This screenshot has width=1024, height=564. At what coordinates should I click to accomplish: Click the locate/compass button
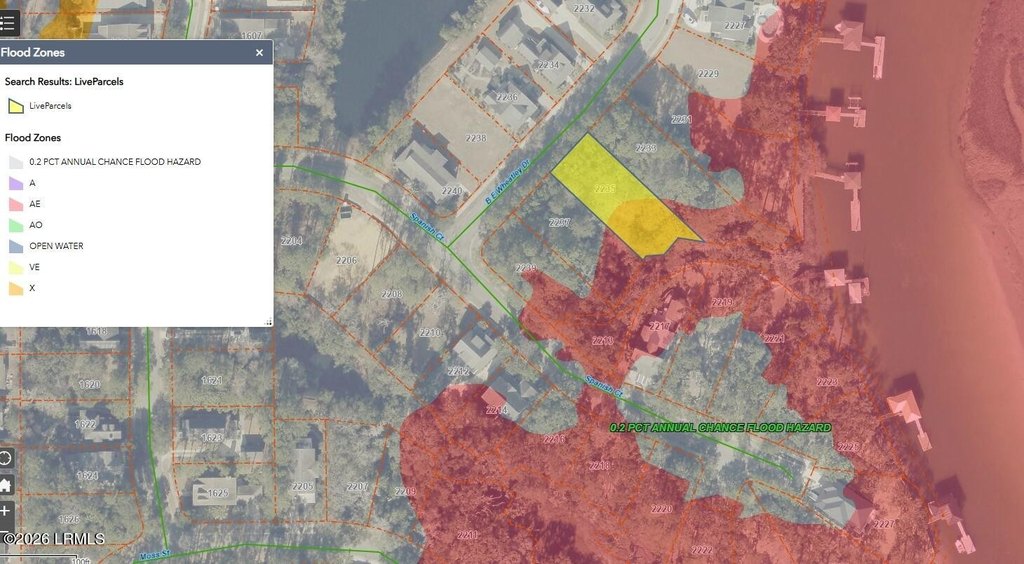pyautogui.click(x=6, y=458)
